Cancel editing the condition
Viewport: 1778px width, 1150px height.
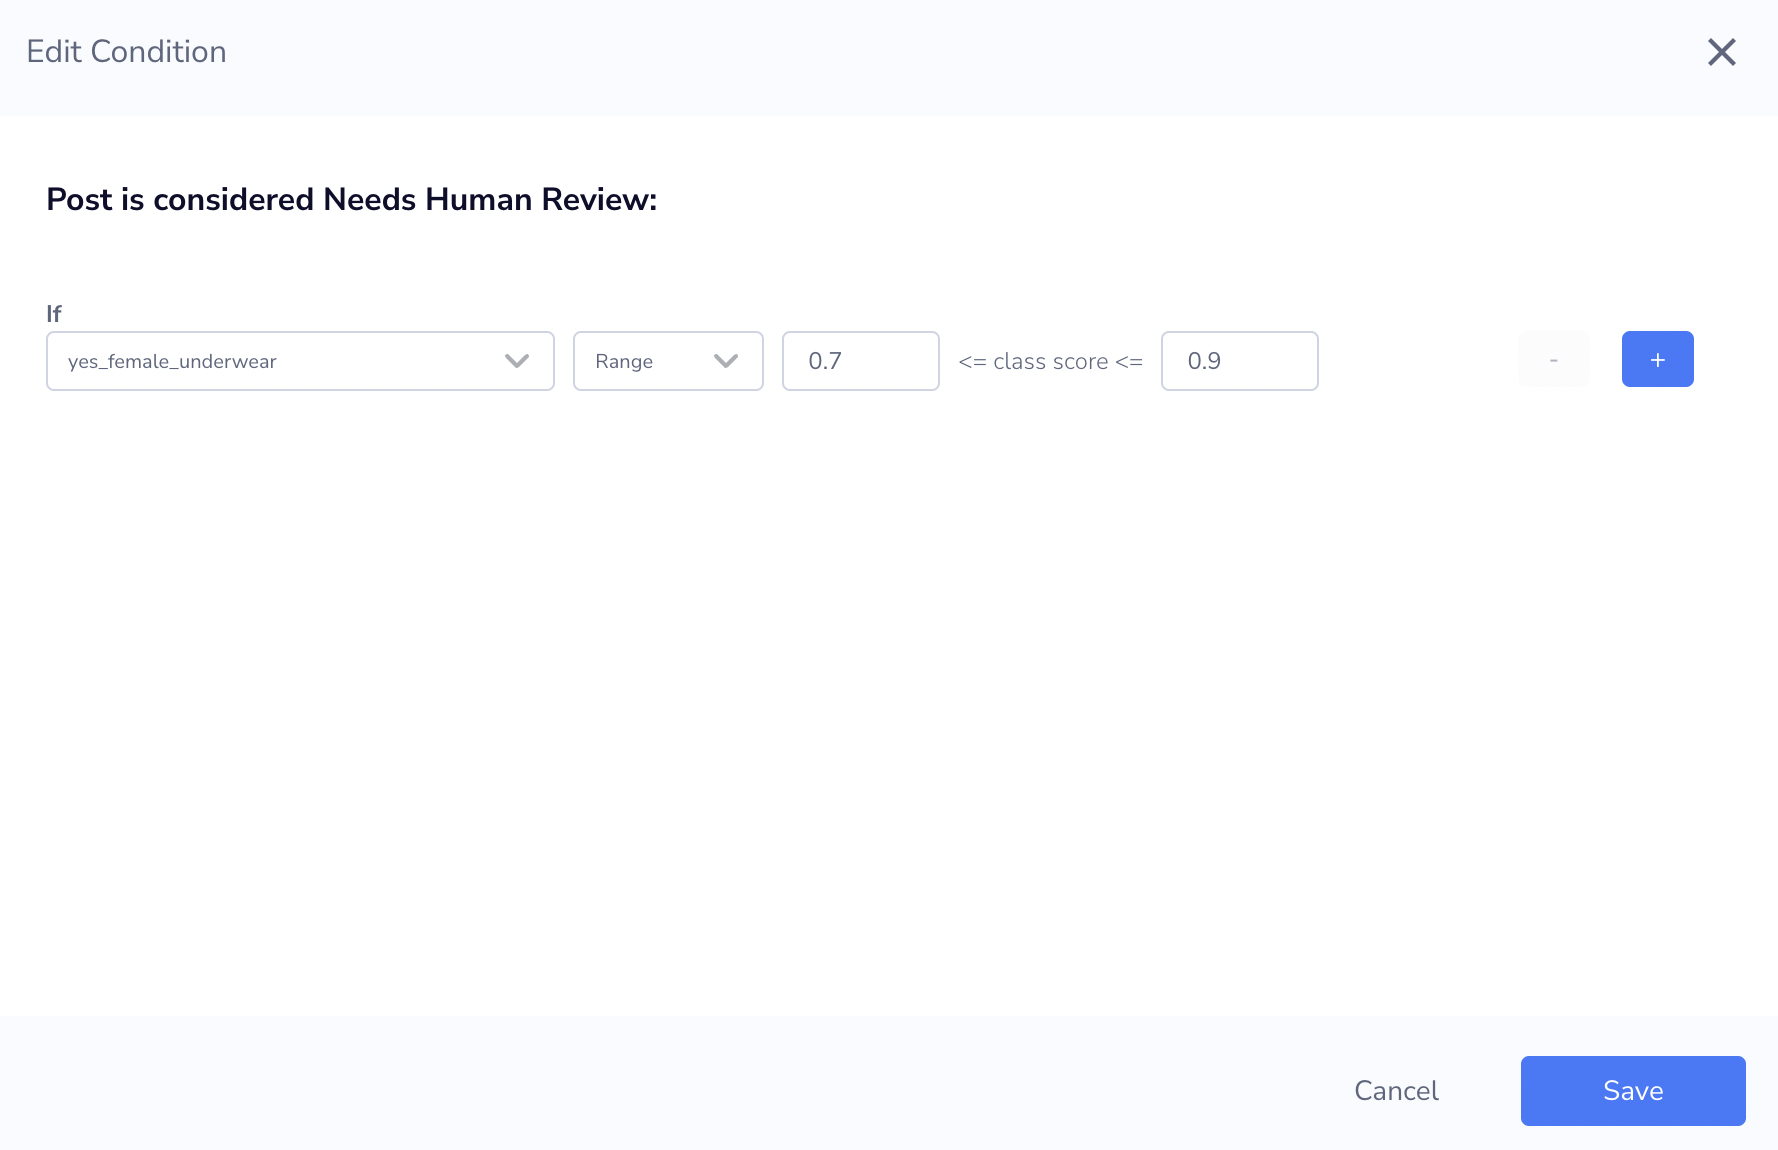pos(1396,1091)
